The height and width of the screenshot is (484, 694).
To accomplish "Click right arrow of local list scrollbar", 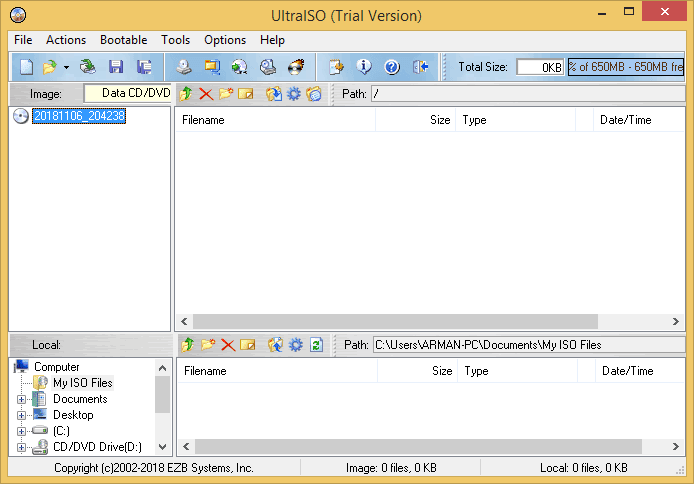I will 675,446.
